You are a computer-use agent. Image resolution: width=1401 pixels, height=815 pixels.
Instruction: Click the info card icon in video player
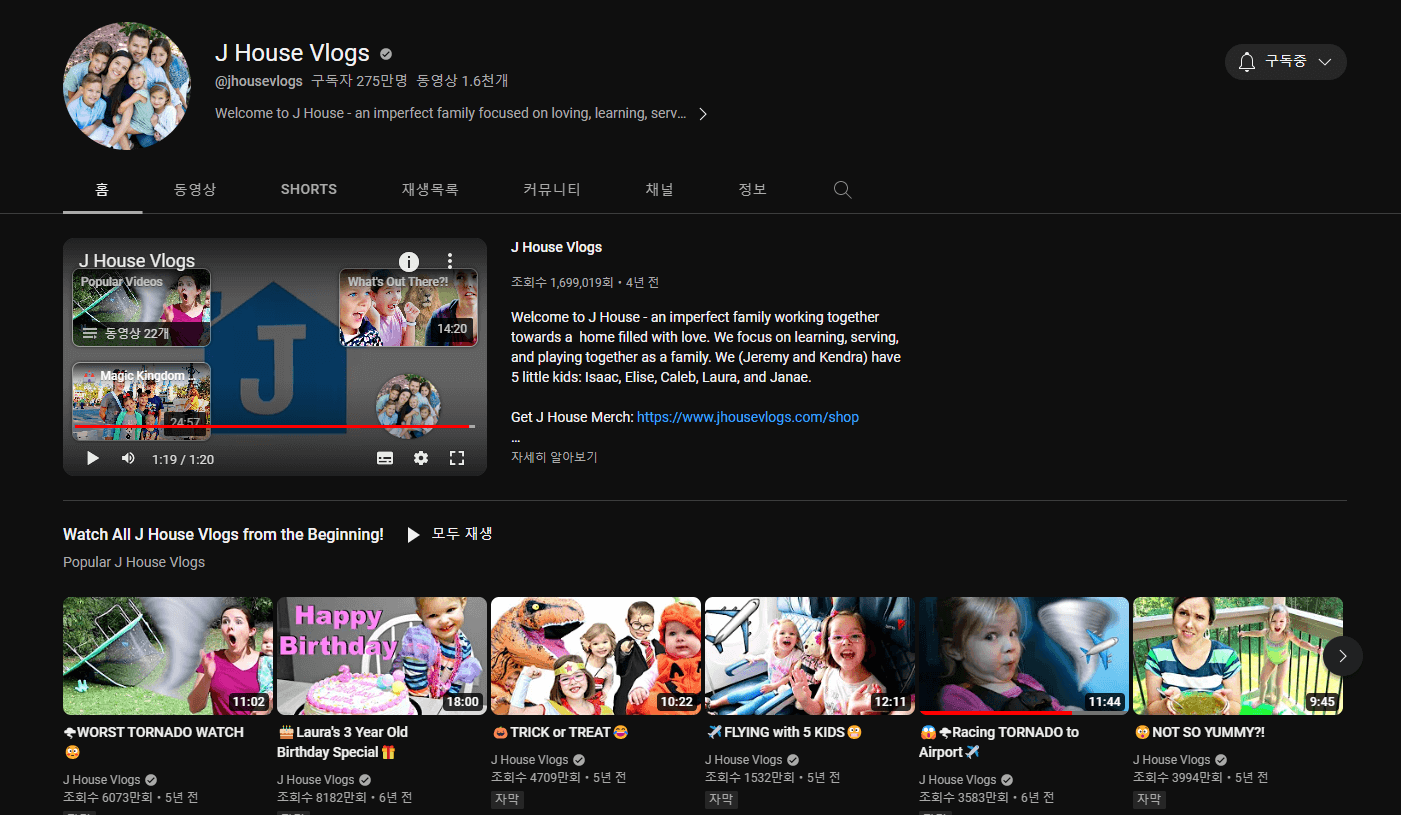409,261
